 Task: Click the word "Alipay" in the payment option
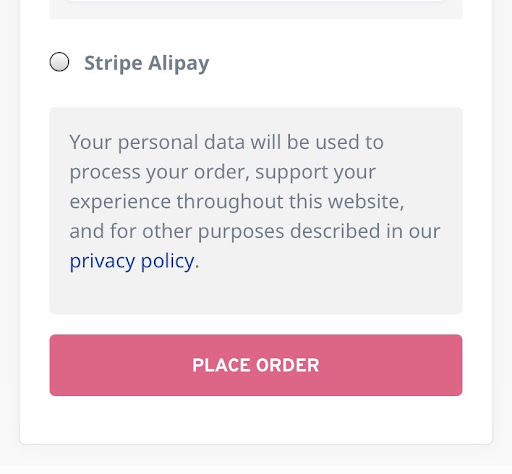tap(179, 63)
